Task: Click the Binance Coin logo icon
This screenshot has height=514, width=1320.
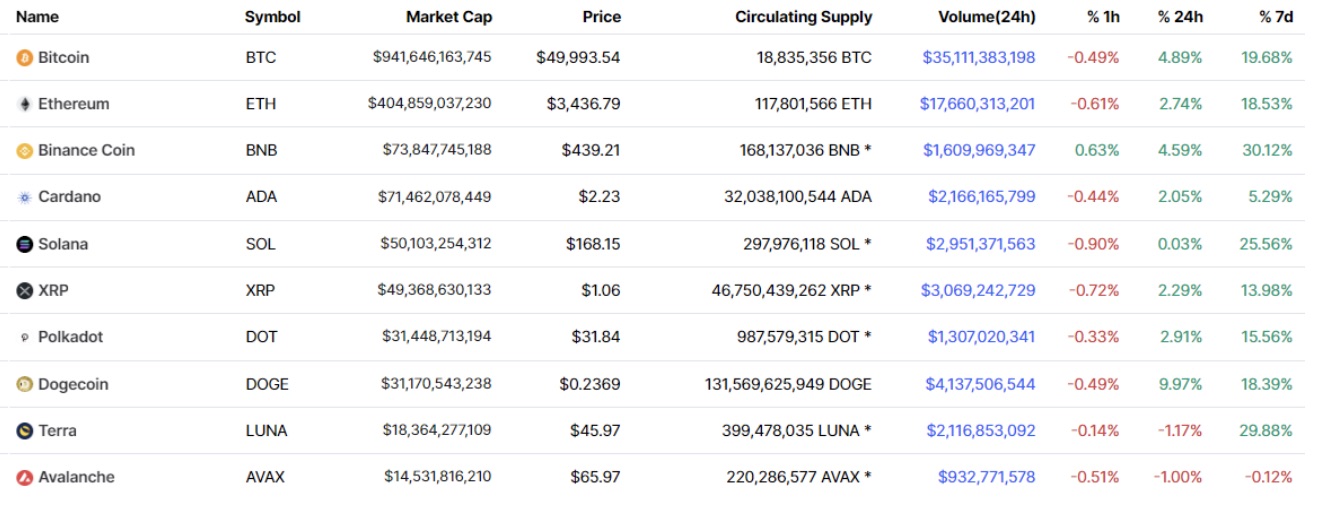Action: 25,151
